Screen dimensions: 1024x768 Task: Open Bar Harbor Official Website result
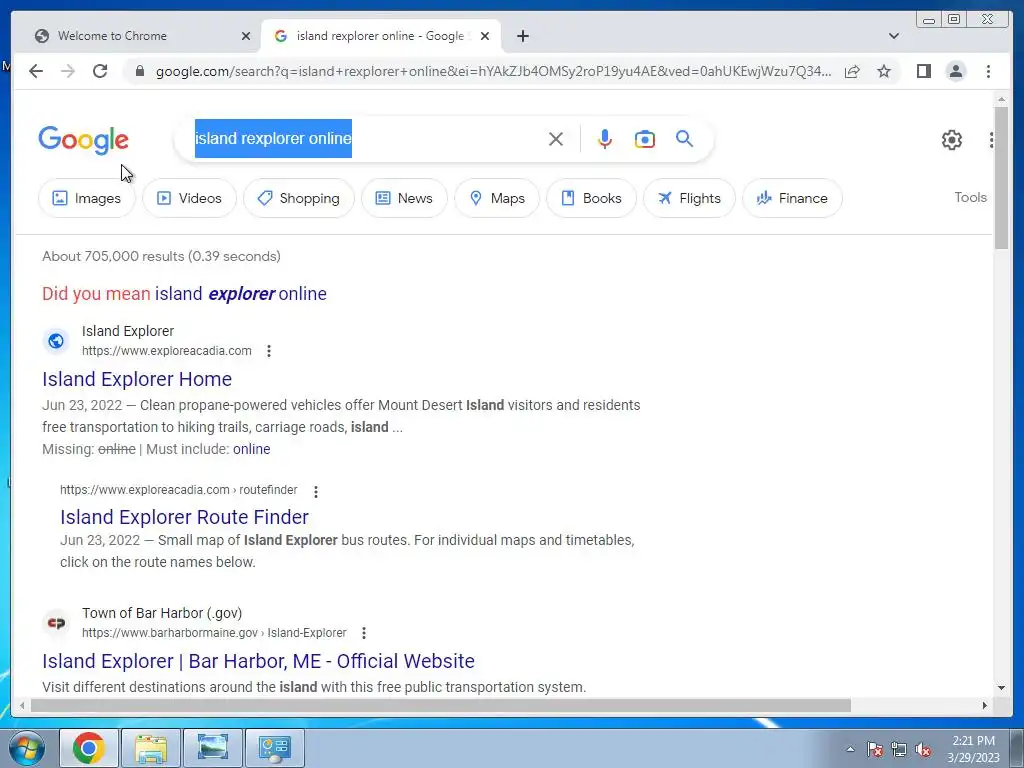259,661
